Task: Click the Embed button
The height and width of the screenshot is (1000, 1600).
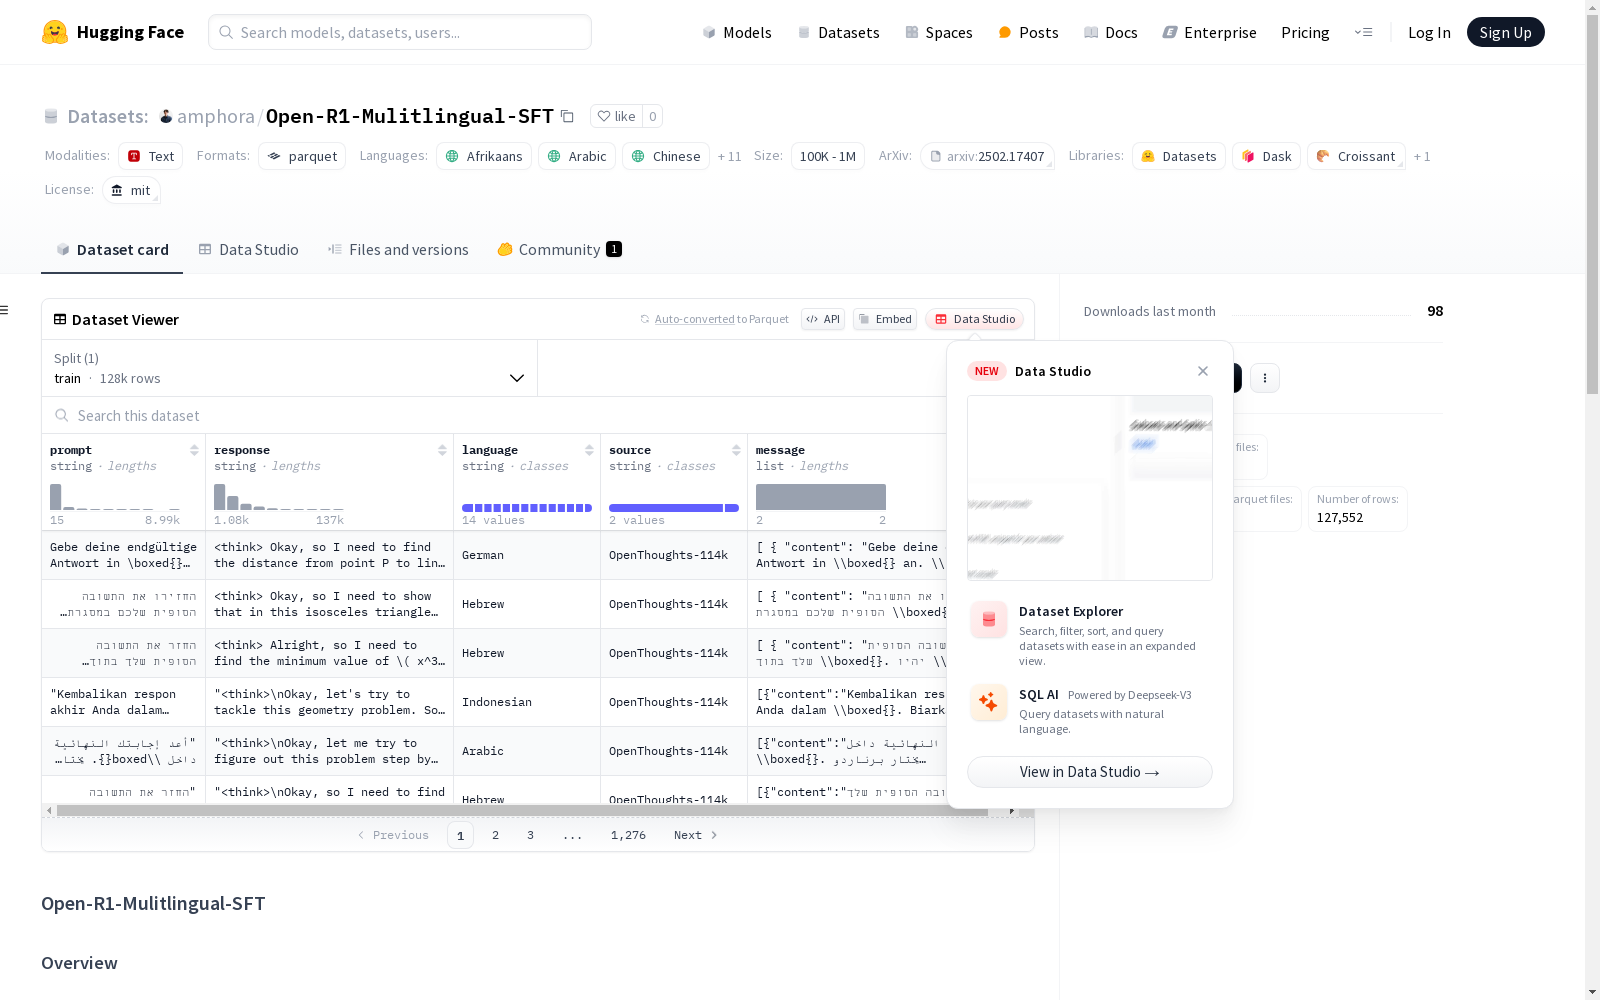Action: (885, 319)
